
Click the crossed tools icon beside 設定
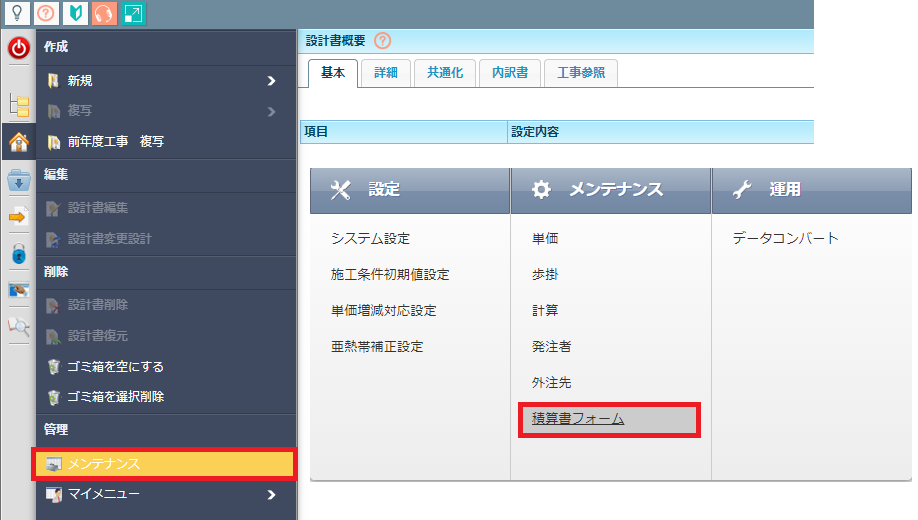point(340,190)
